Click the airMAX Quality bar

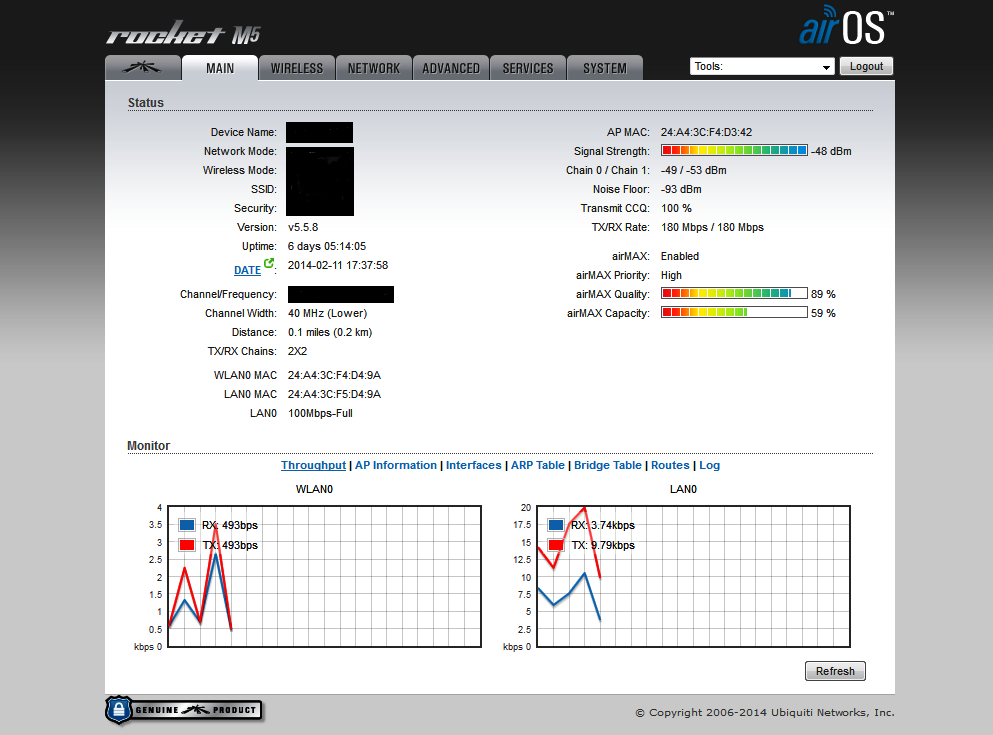[735, 294]
